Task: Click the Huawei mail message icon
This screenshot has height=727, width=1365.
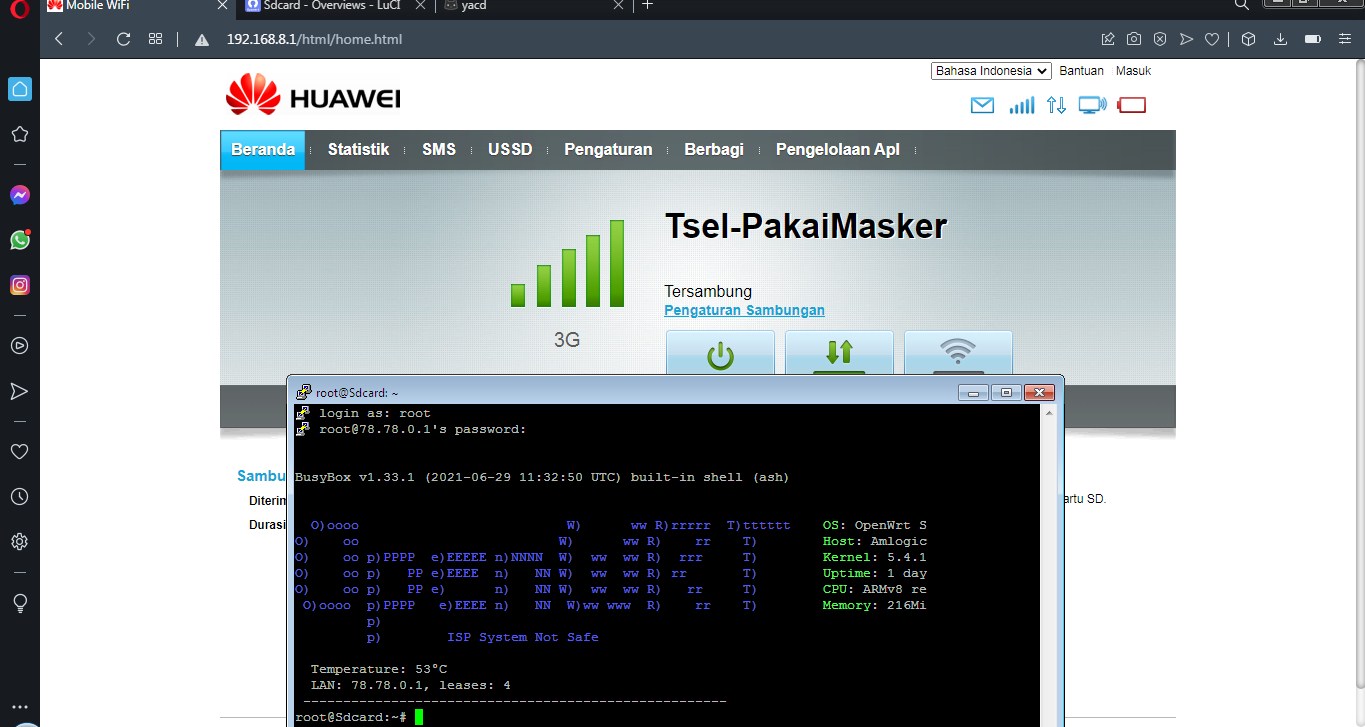Action: point(983,105)
